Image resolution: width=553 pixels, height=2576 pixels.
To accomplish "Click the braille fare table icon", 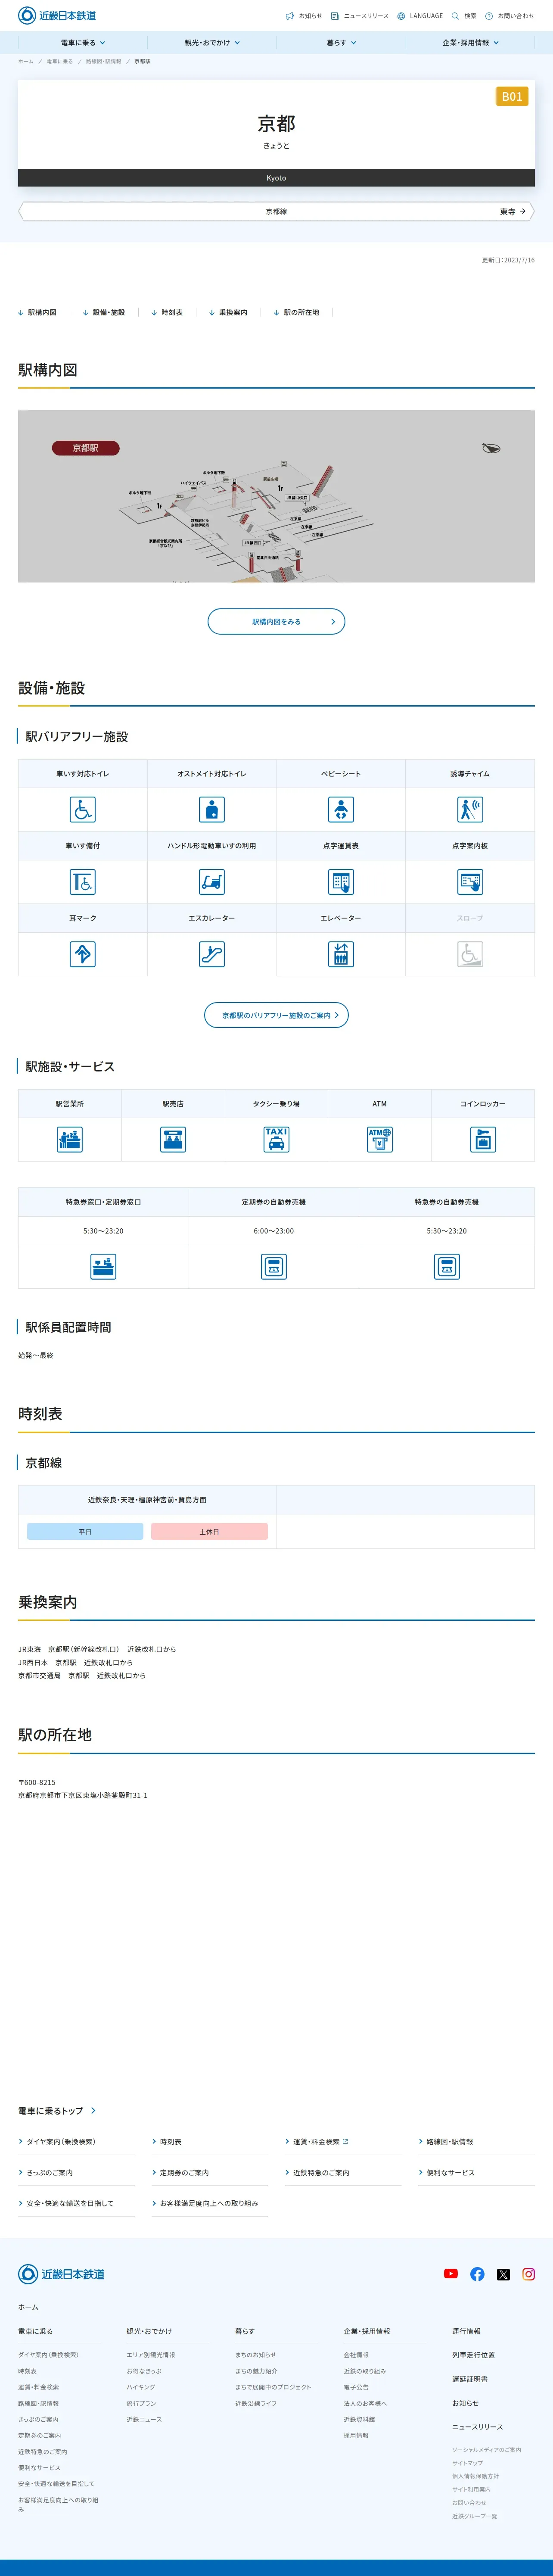I will pos(341,882).
